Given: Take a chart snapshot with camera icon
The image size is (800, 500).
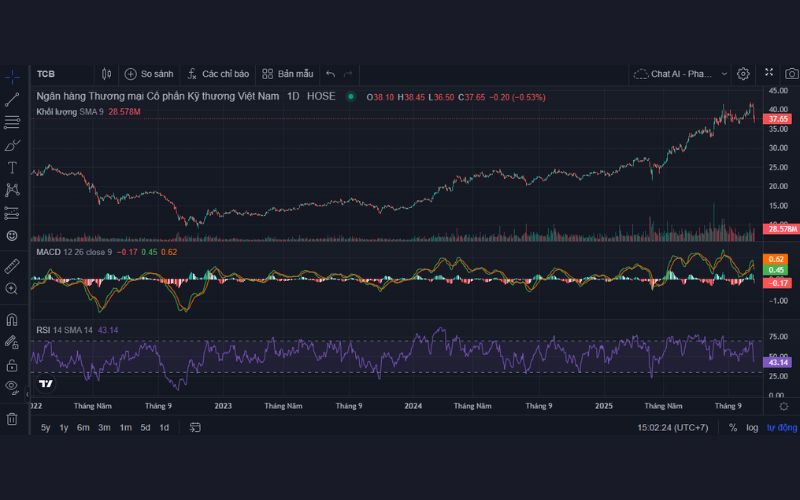Looking at the screenshot, I should click(791, 74).
